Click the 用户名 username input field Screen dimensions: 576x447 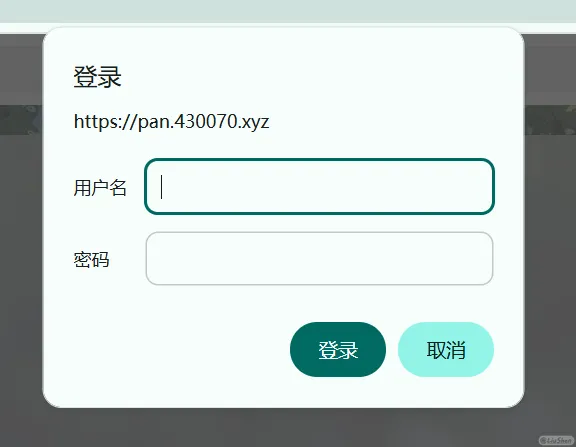pyautogui.click(x=319, y=186)
